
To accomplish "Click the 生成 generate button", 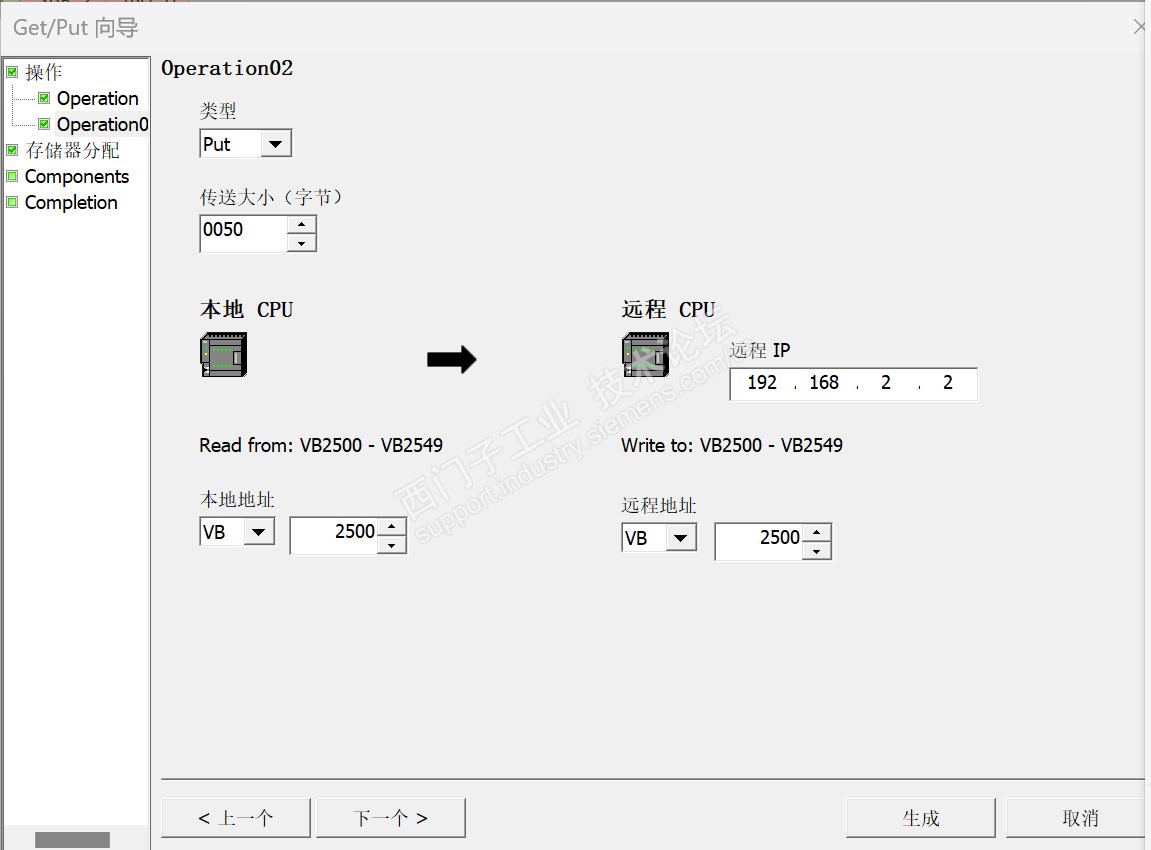I will [x=920, y=818].
